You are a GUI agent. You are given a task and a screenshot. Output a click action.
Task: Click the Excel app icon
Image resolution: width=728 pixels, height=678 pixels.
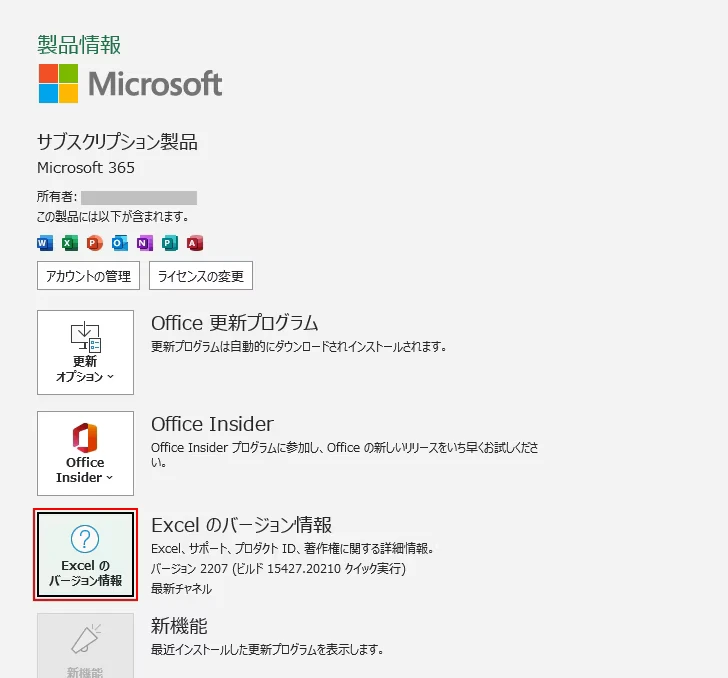coord(70,243)
